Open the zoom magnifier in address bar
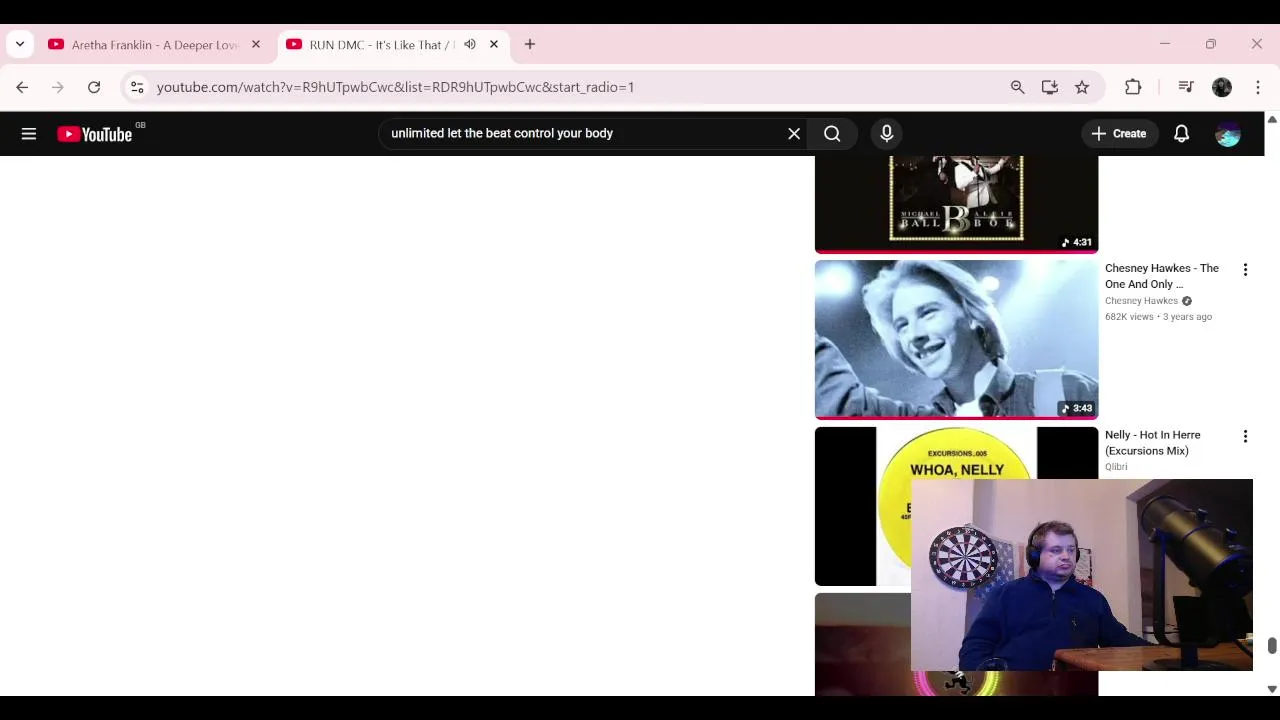 pos(1017,87)
